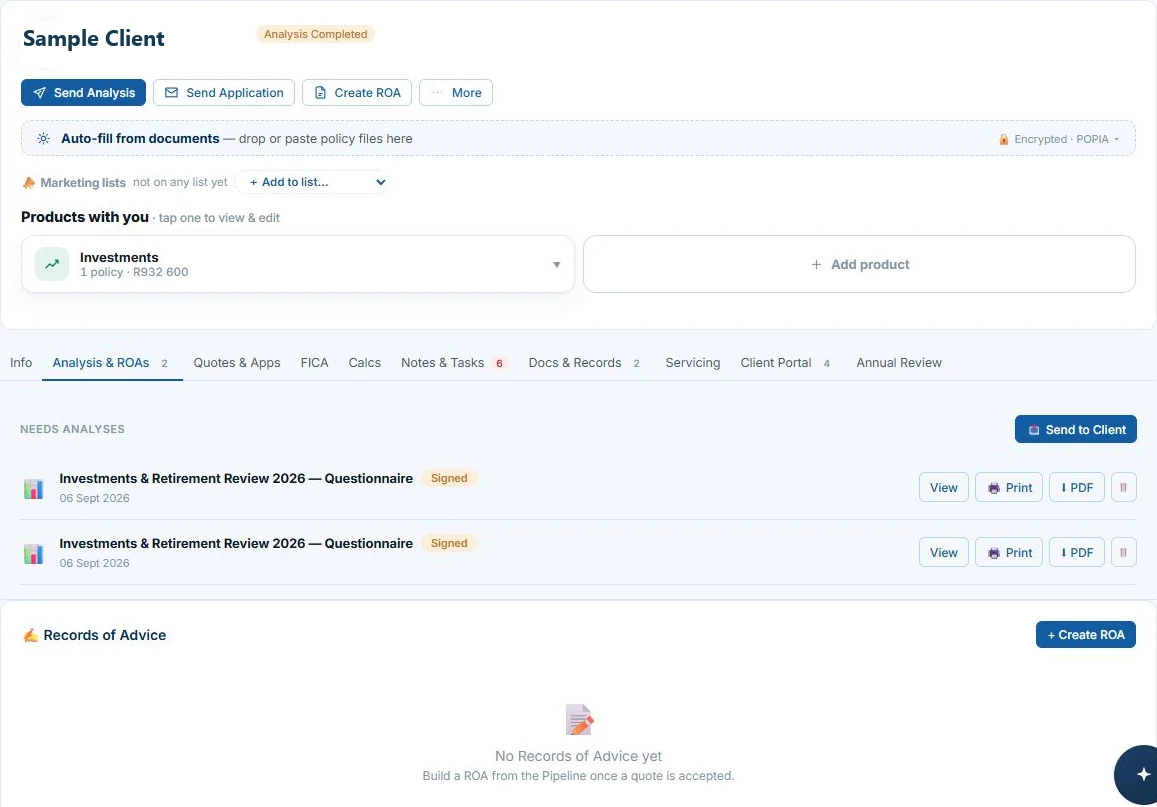View the first Investments & Retirement questionnaire
The height and width of the screenshot is (807, 1157).
944,488
